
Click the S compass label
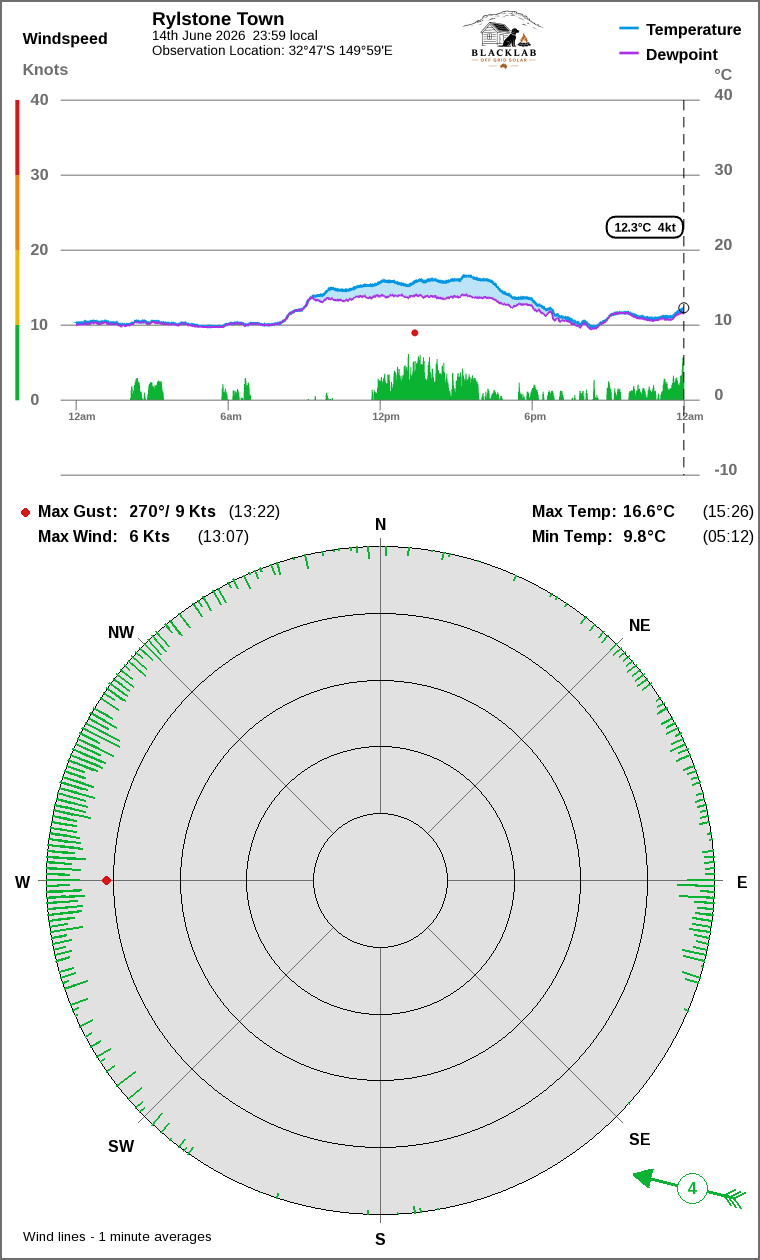(x=380, y=1239)
